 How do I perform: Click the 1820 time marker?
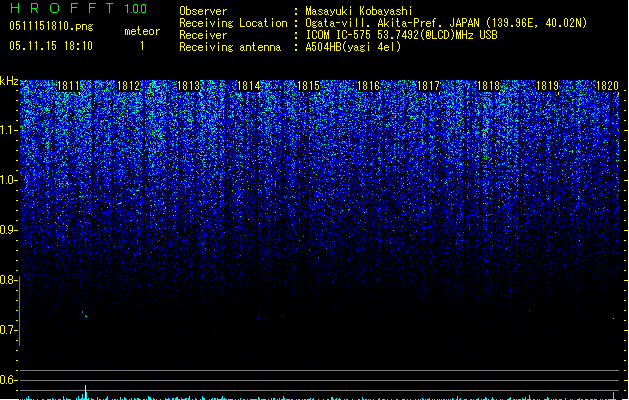click(607, 86)
